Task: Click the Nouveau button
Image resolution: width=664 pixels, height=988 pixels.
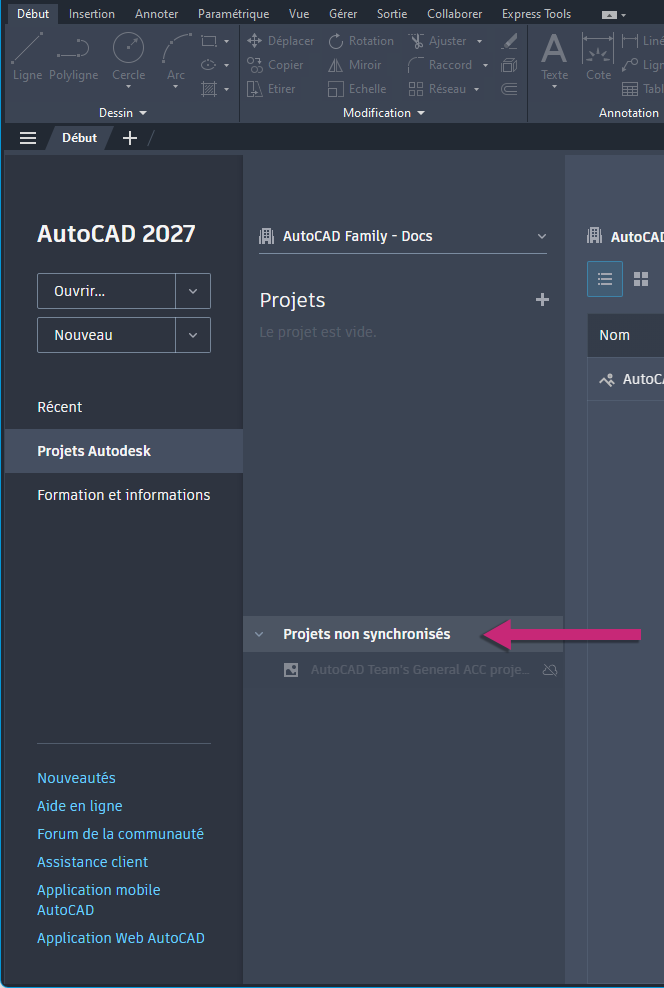Action: coord(106,335)
